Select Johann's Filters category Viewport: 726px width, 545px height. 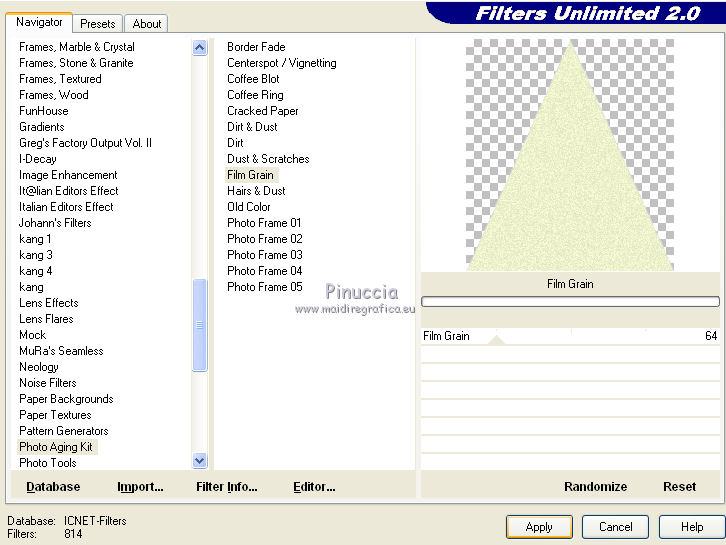[55, 223]
